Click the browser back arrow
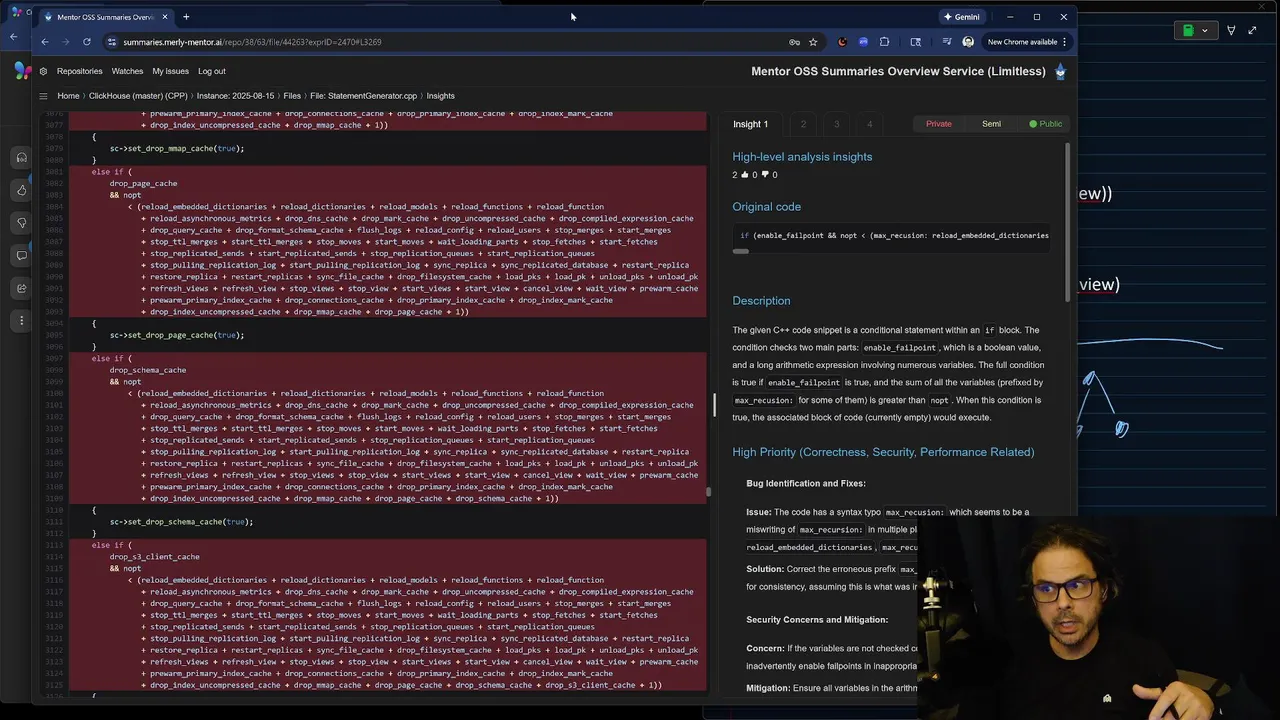The image size is (1280, 720). (x=44, y=42)
